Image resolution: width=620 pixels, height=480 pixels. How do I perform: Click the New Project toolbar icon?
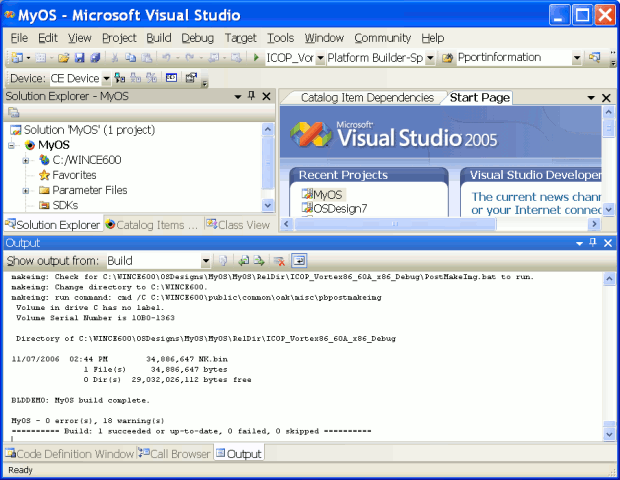pos(17,58)
